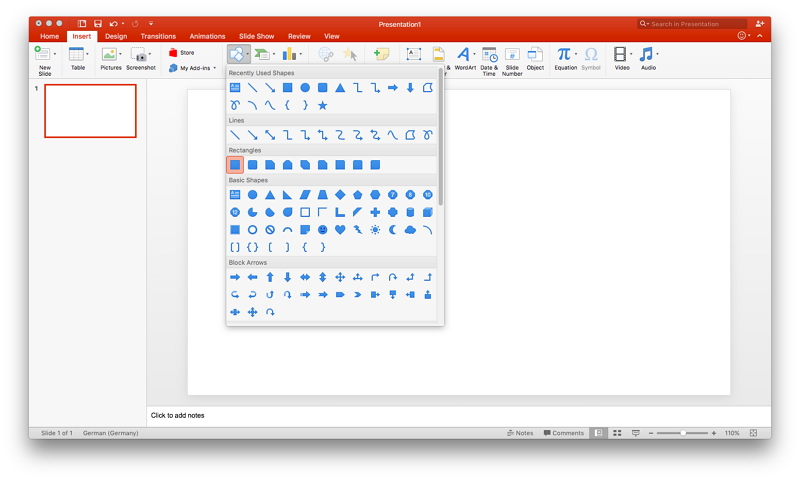
Task: Toggle the Notes pane in status bar
Action: 520,433
